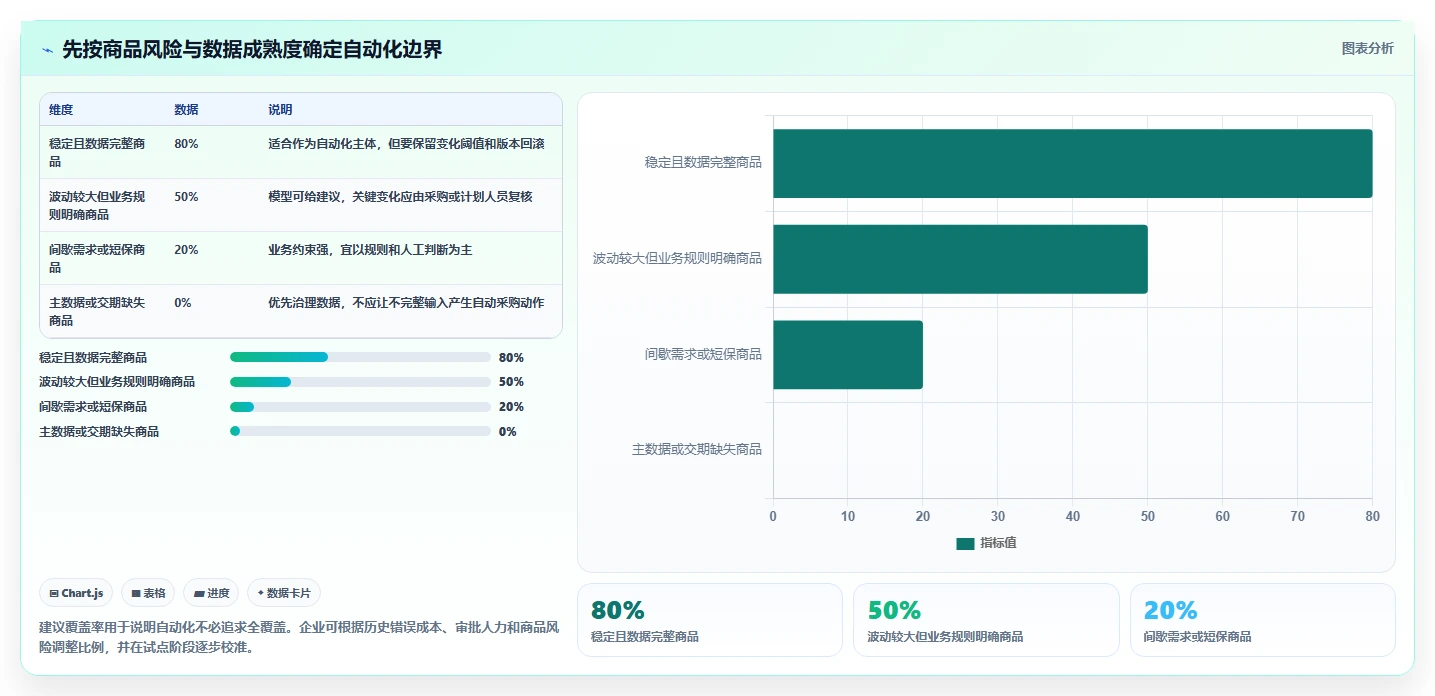Click chart y-axis label 波动较大但业务规则明确商品
The image size is (1435, 696).
pos(677,259)
